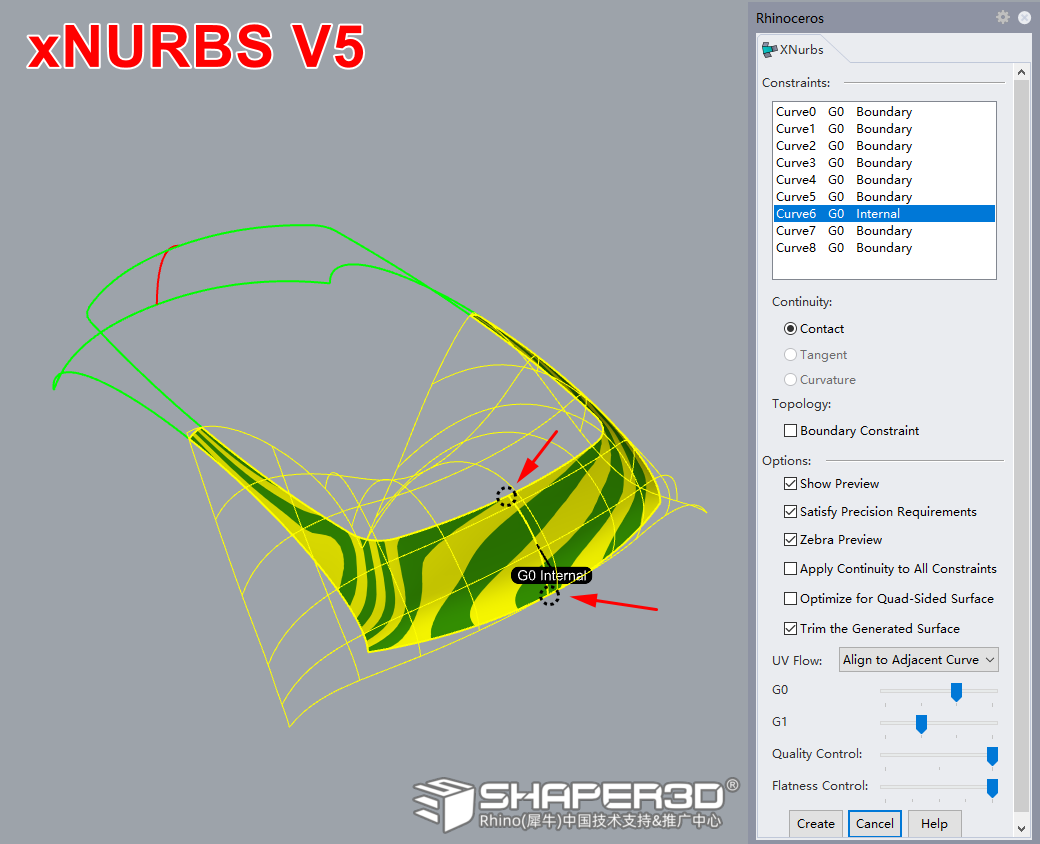This screenshot has width=1040, height=844.
Task: Disable Trim the Generated Surface
Action: pos(791,628)
